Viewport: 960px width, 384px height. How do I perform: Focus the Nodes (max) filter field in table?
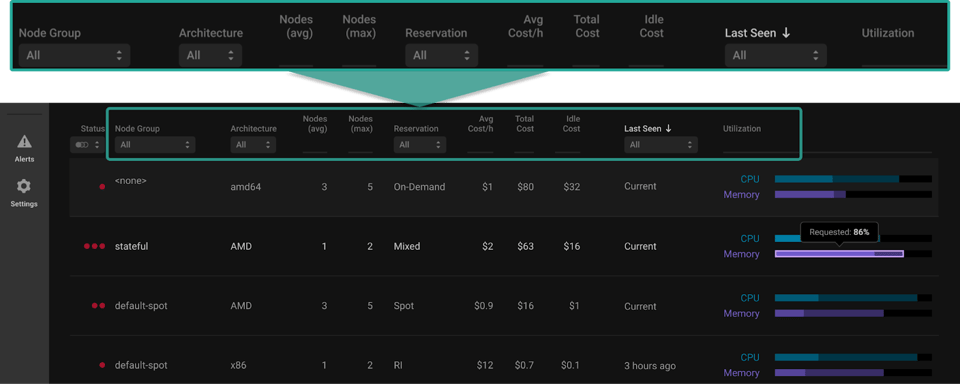361,145
